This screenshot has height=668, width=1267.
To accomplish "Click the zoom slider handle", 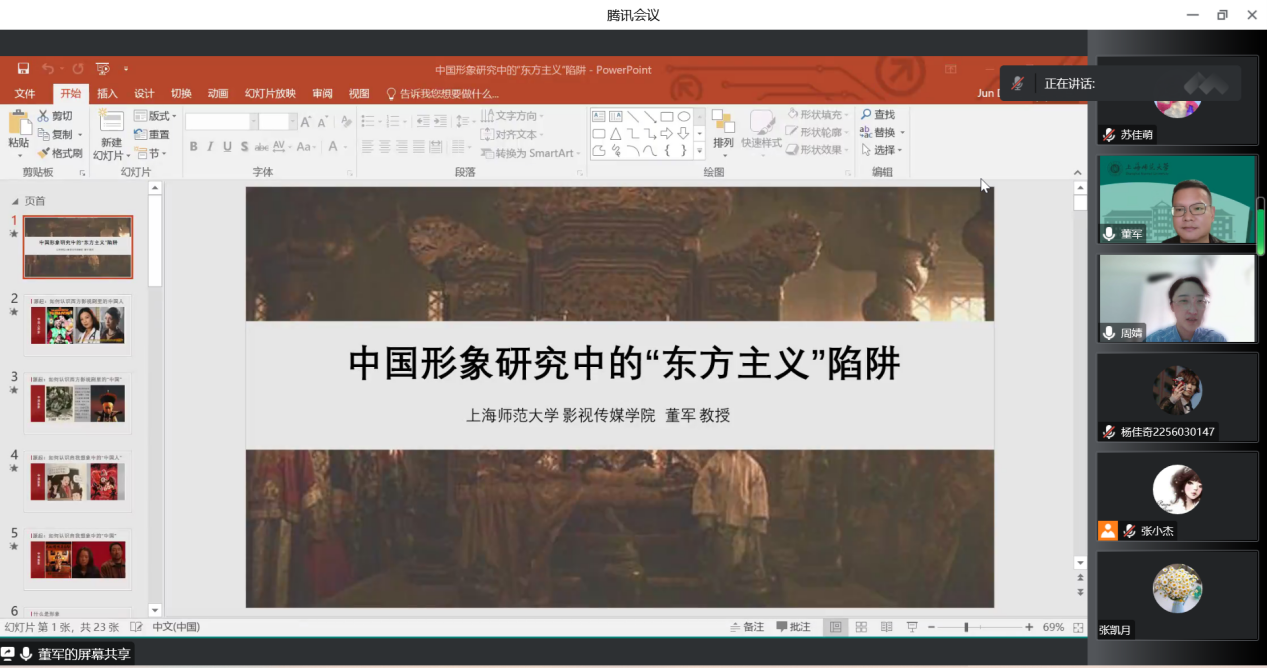I will click(966, 627).
